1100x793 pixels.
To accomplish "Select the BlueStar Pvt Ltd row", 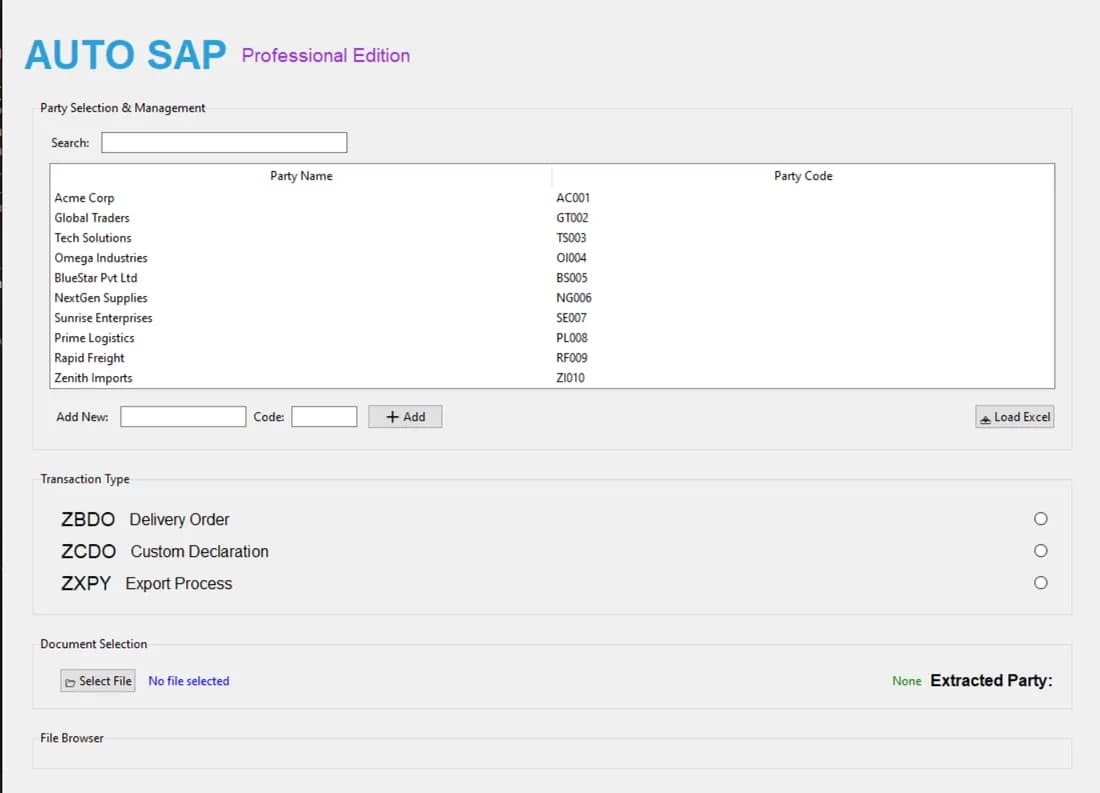I will pyautogui.click(x=552, y=278).
